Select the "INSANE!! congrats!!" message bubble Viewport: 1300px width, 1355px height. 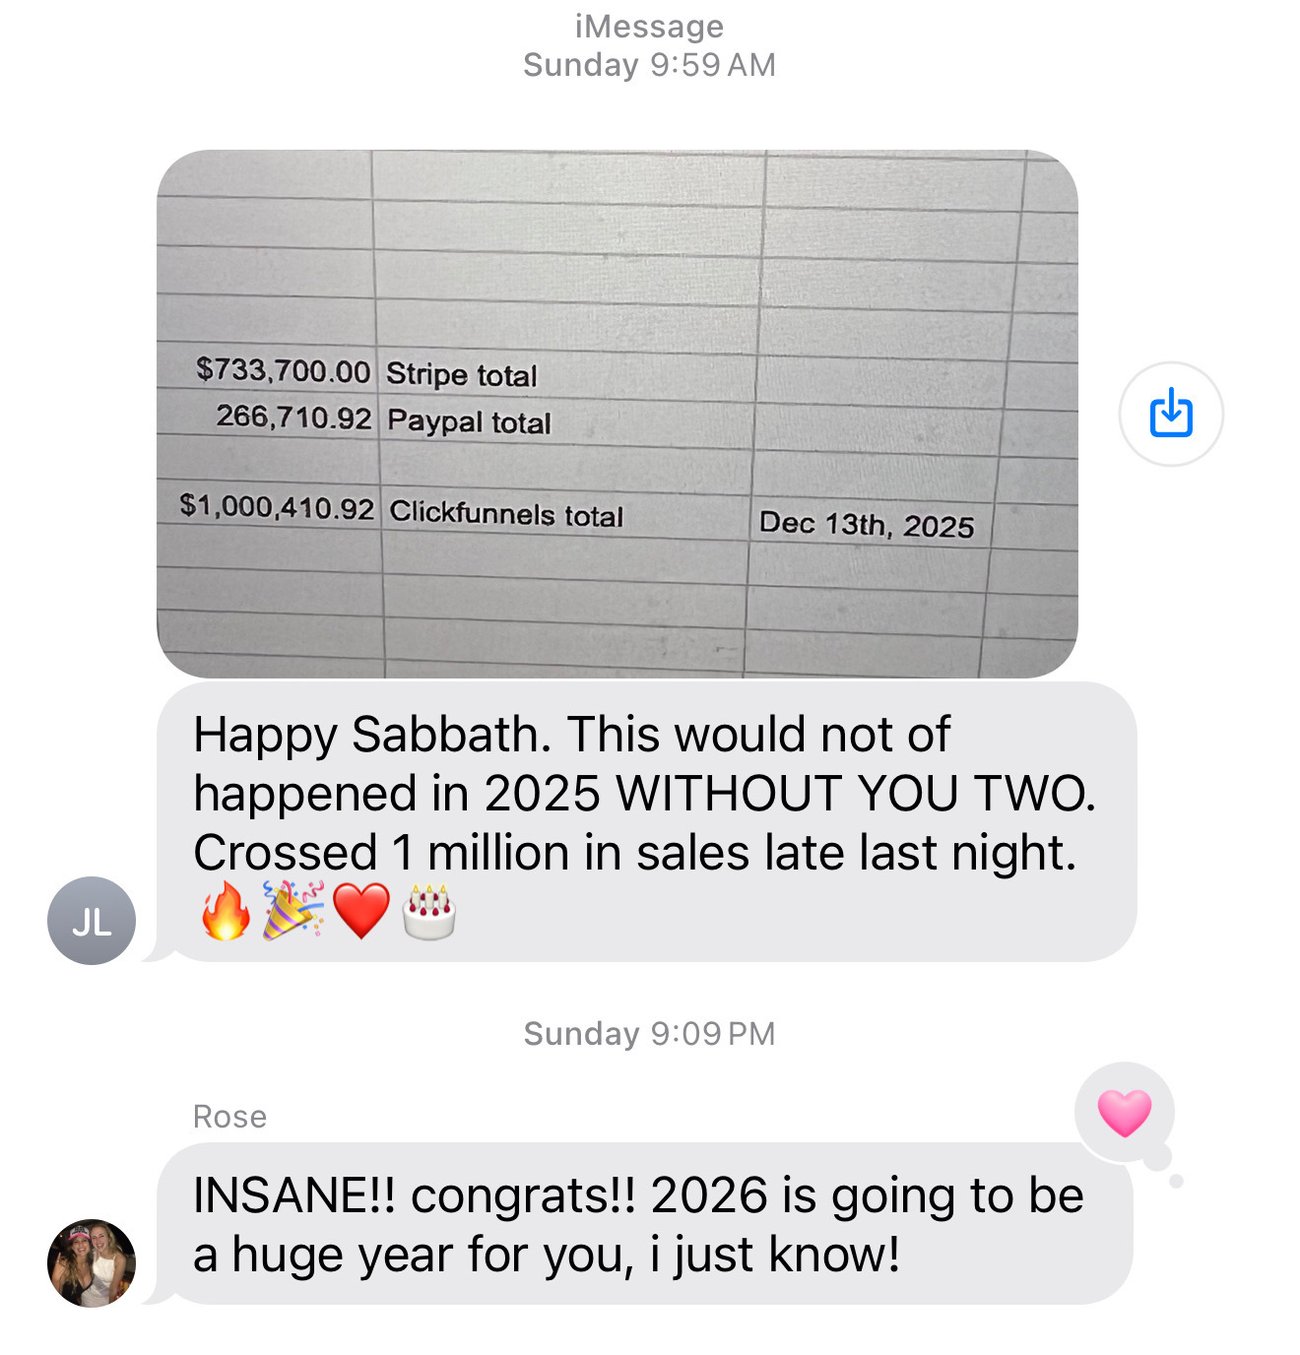pyautogui.click(x=645, y=1224)
